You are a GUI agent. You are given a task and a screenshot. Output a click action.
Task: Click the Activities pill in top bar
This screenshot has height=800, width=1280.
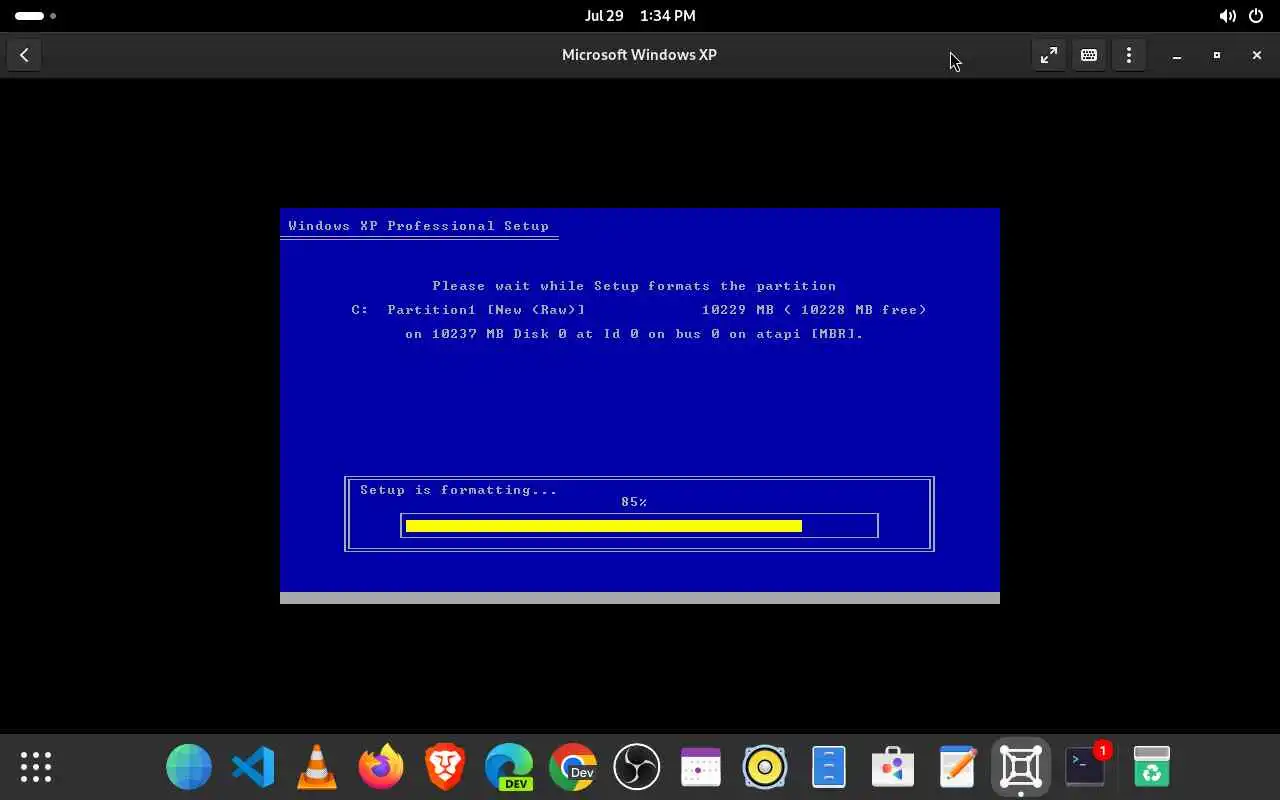[35, 16]
